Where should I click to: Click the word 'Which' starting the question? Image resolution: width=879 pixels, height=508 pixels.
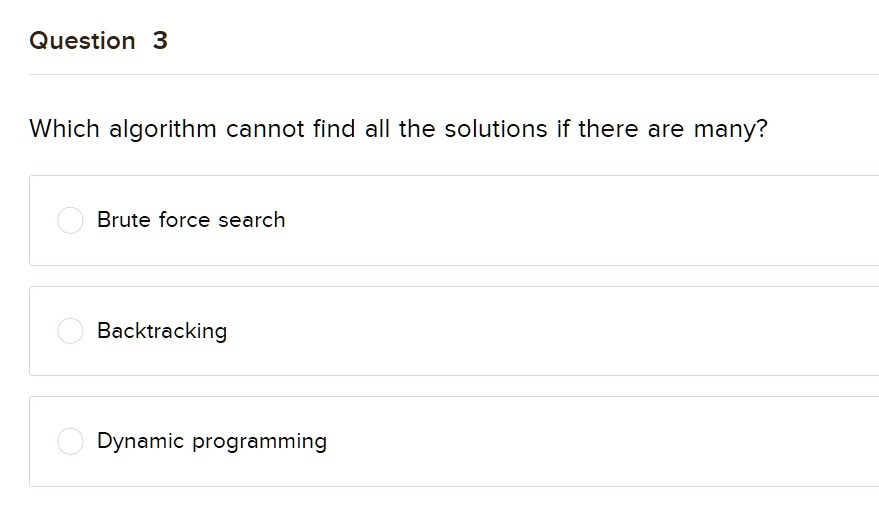[x=64, y=129]
